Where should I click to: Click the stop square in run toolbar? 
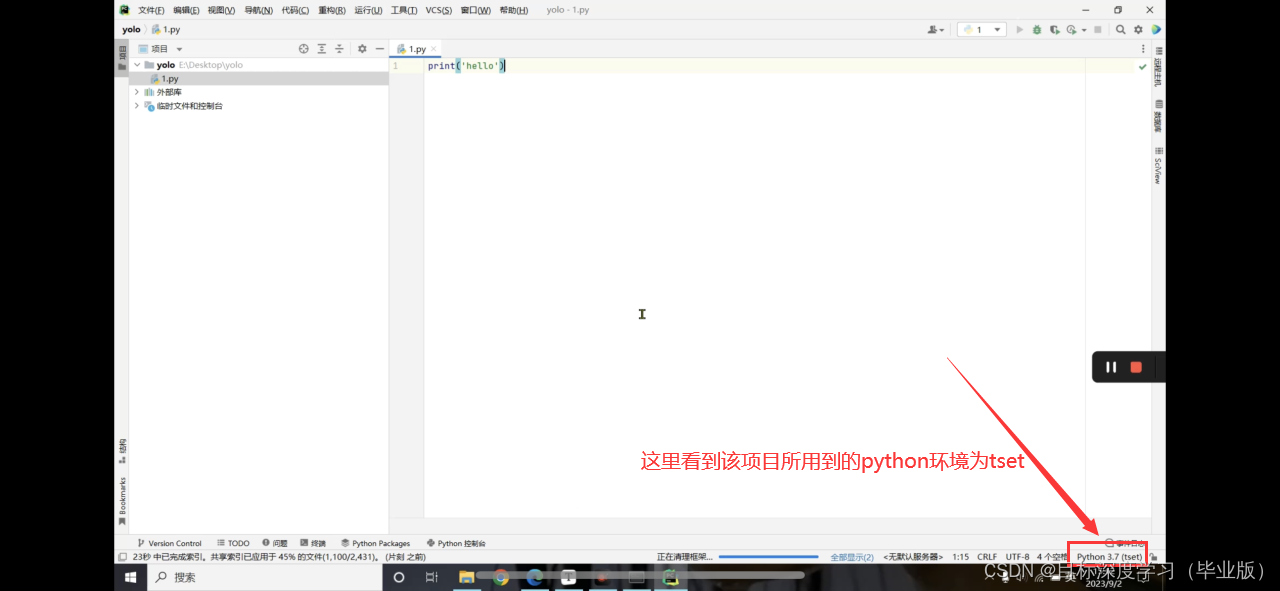[x=1098, y=30]
